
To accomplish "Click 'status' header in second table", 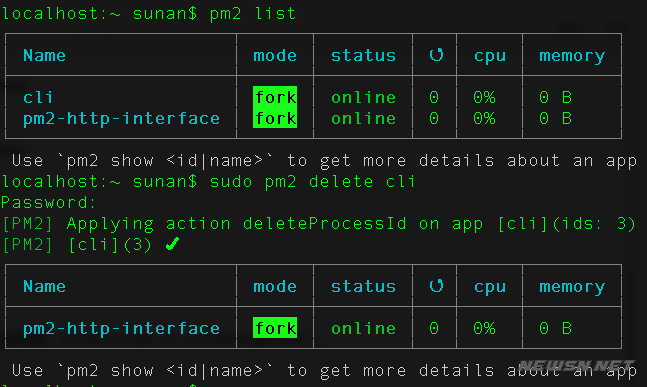I will point(363,286).
